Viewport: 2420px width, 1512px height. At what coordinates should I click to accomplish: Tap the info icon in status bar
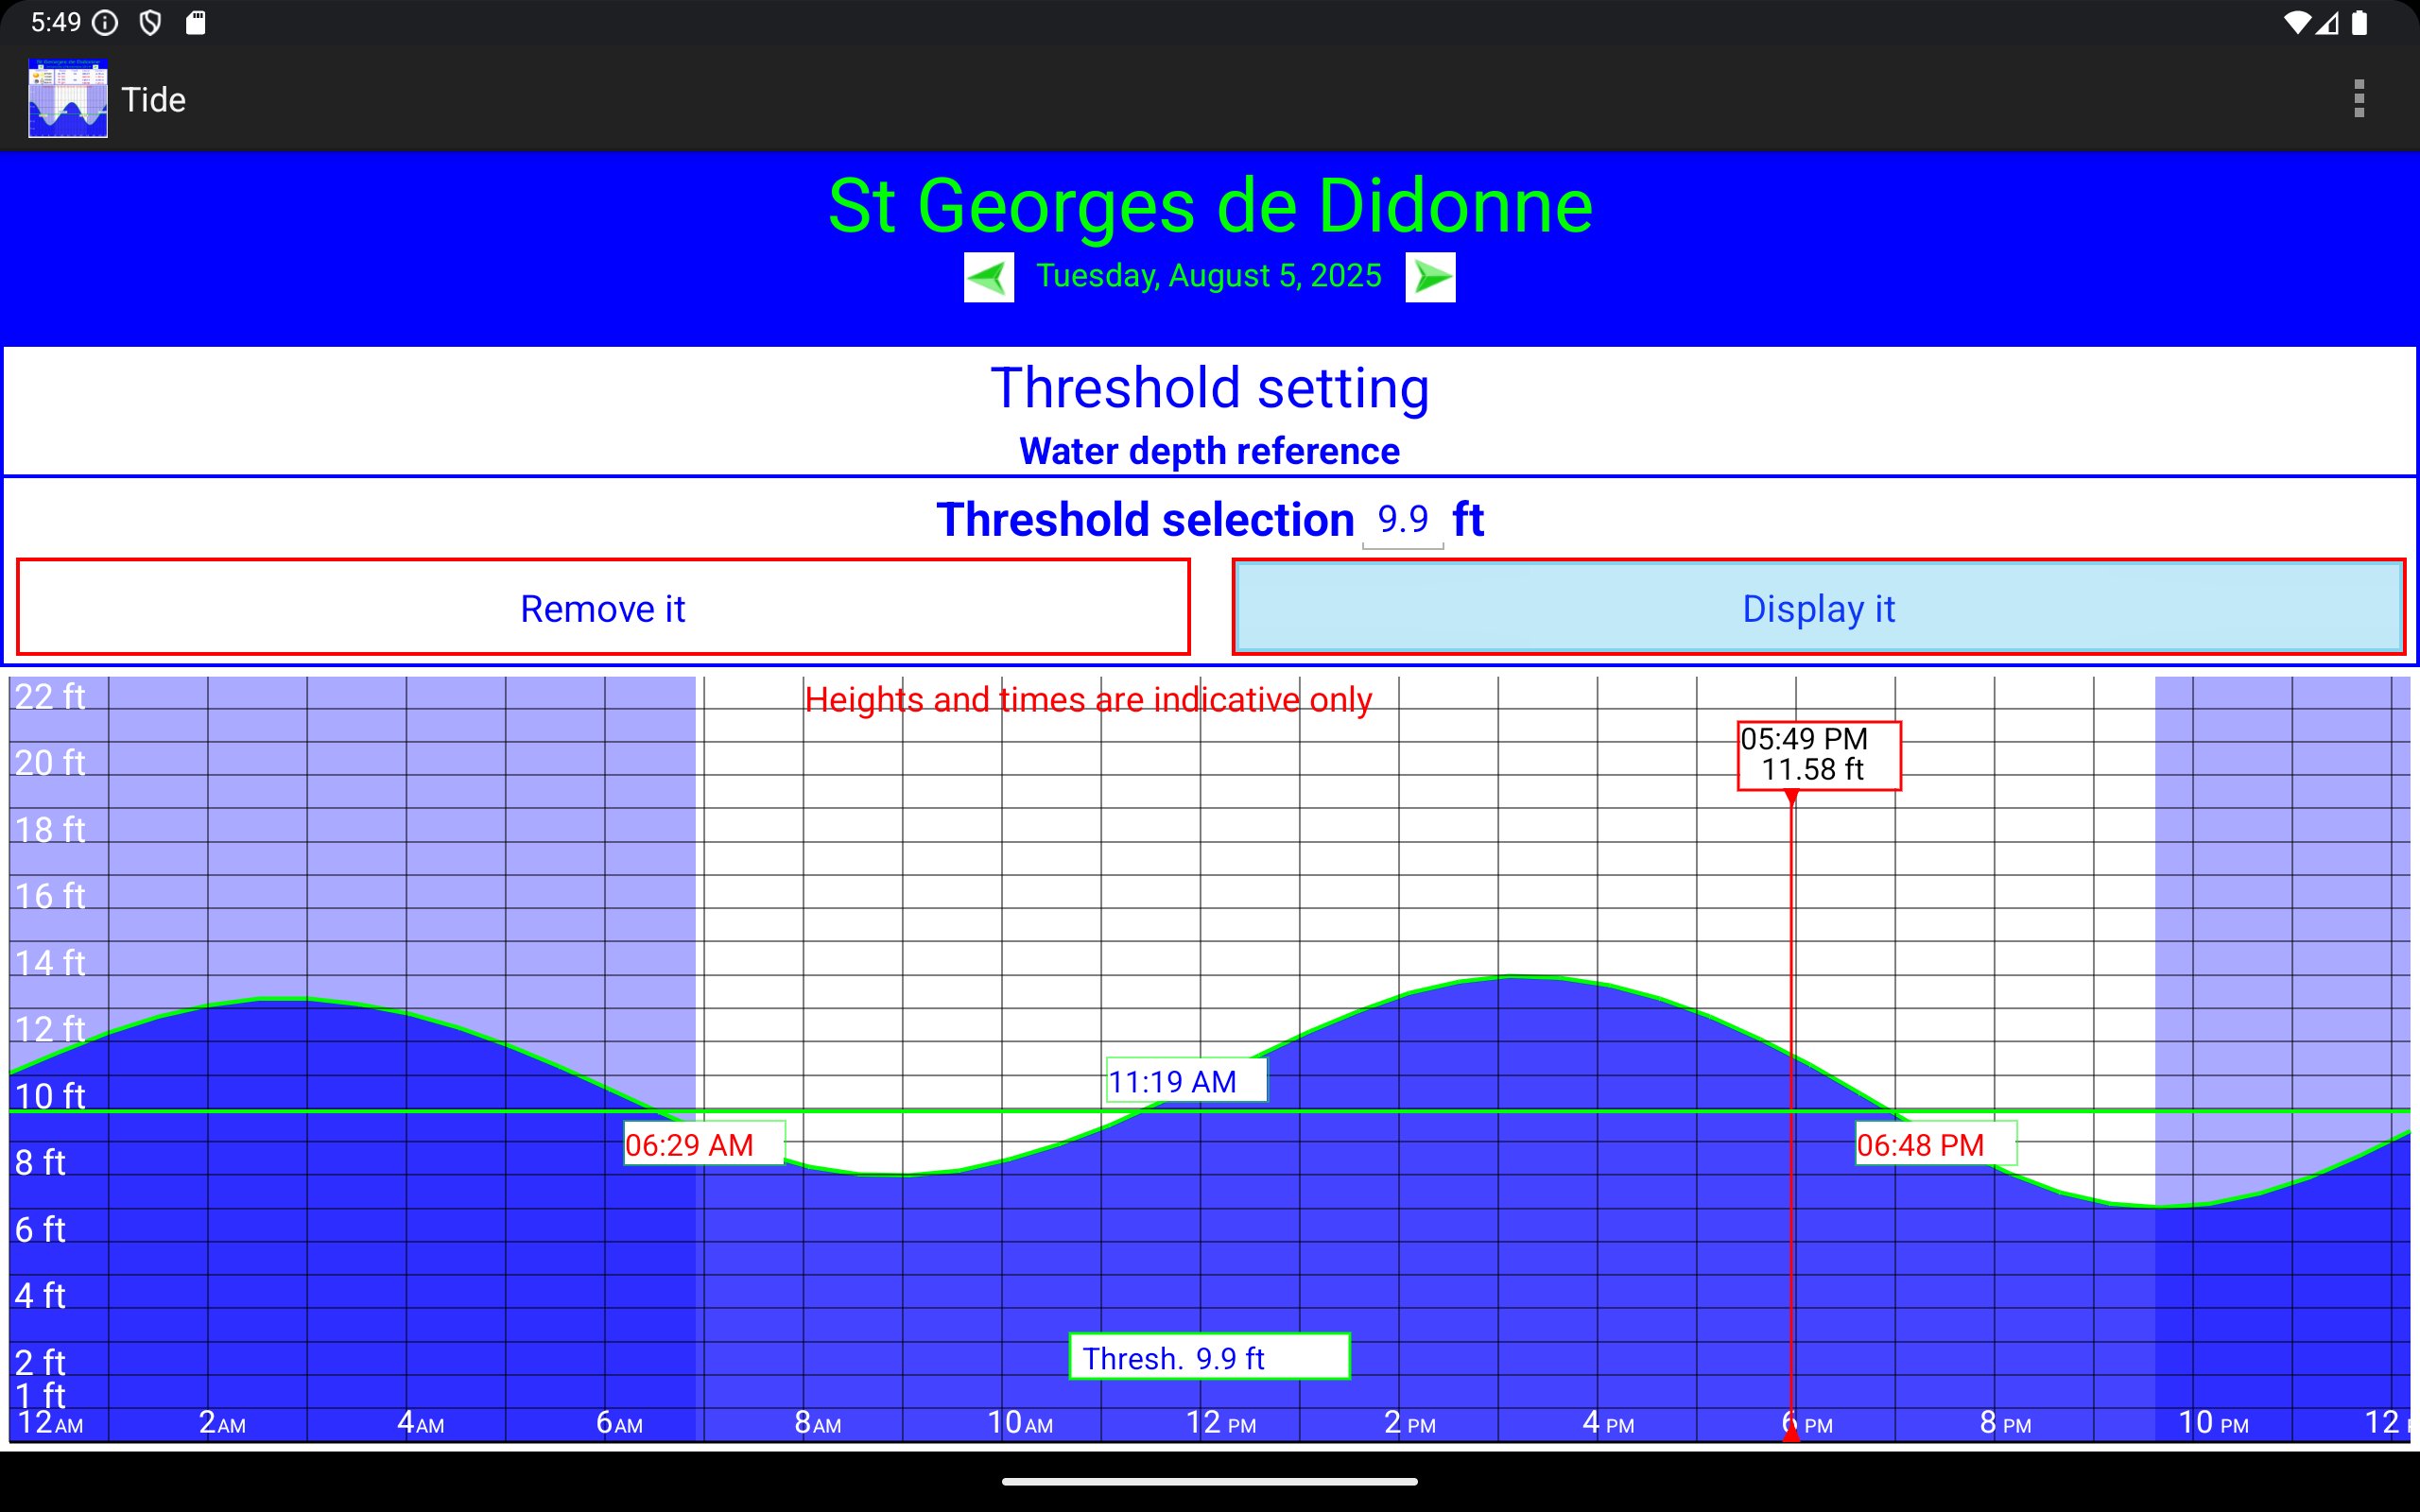(105, 23)
